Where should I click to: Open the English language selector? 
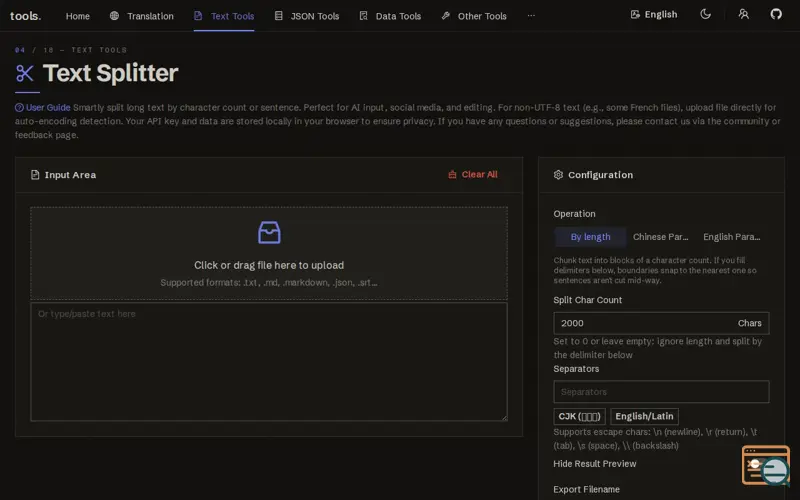[654, 14]
